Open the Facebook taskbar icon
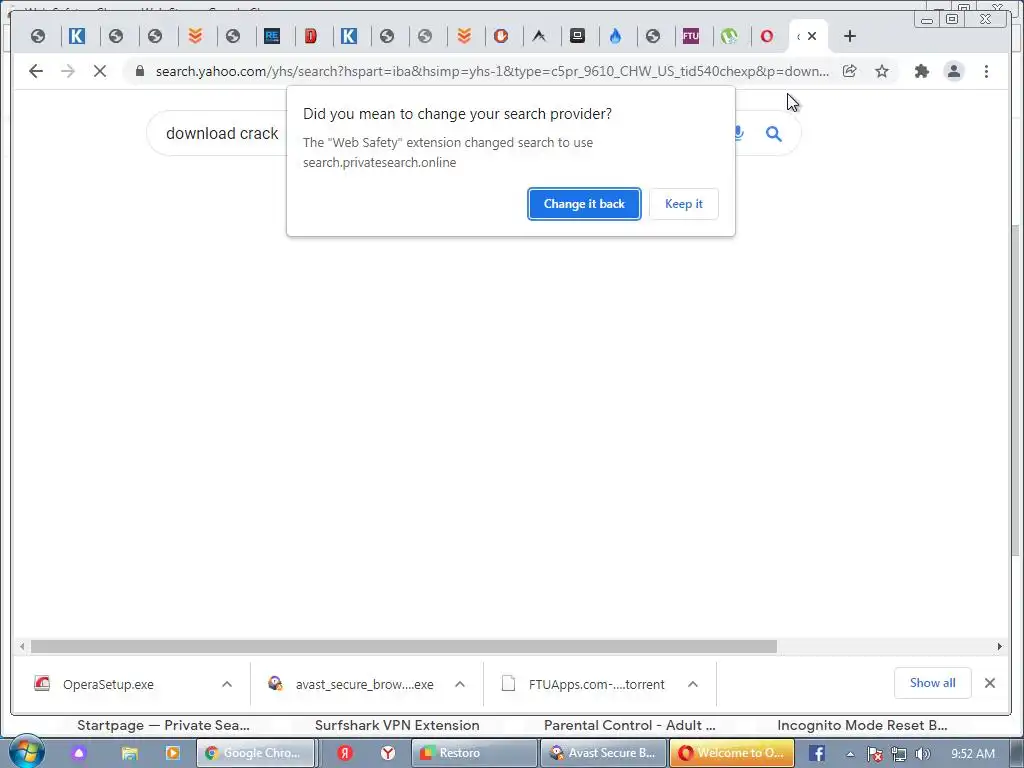This screenshot has height=768, width=1024. coord(817,753)
